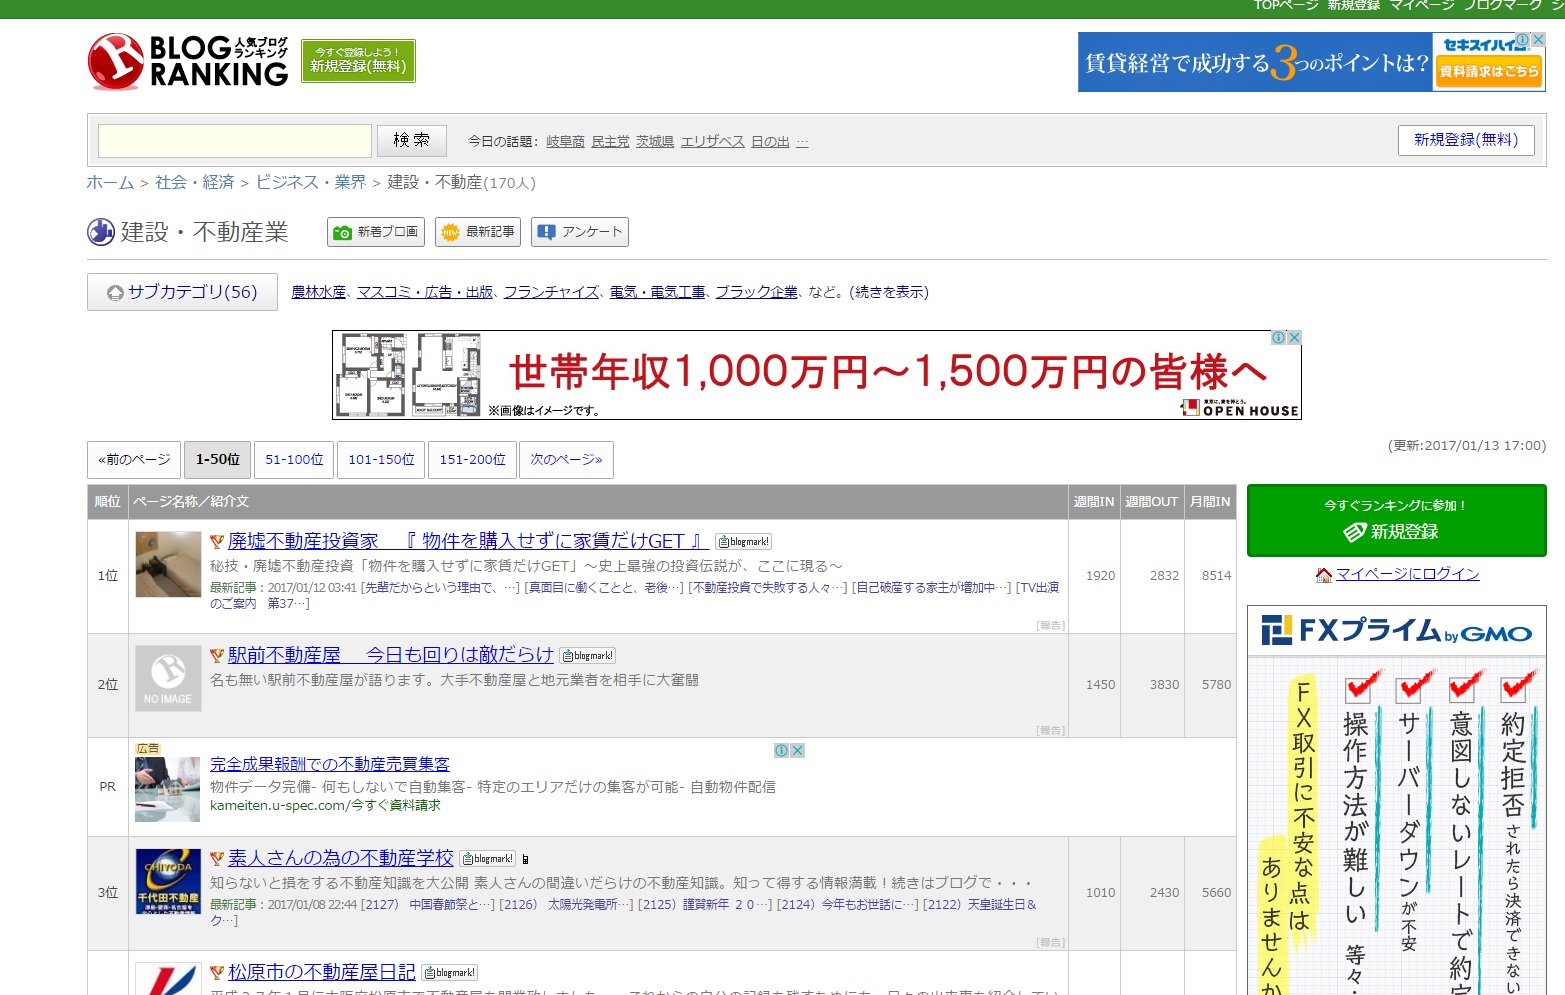Switch to the 51-100位 ranking tab
Screen dimensions: 1565x995
click(293, 459)
